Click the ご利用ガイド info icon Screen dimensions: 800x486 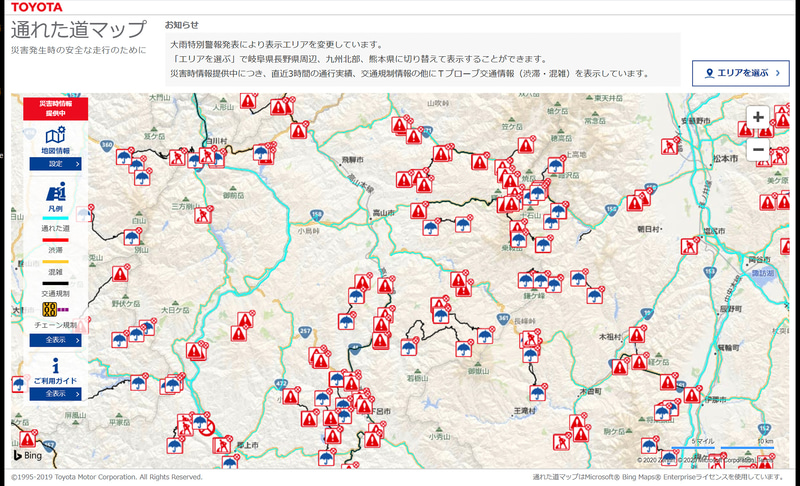[55, 366]
